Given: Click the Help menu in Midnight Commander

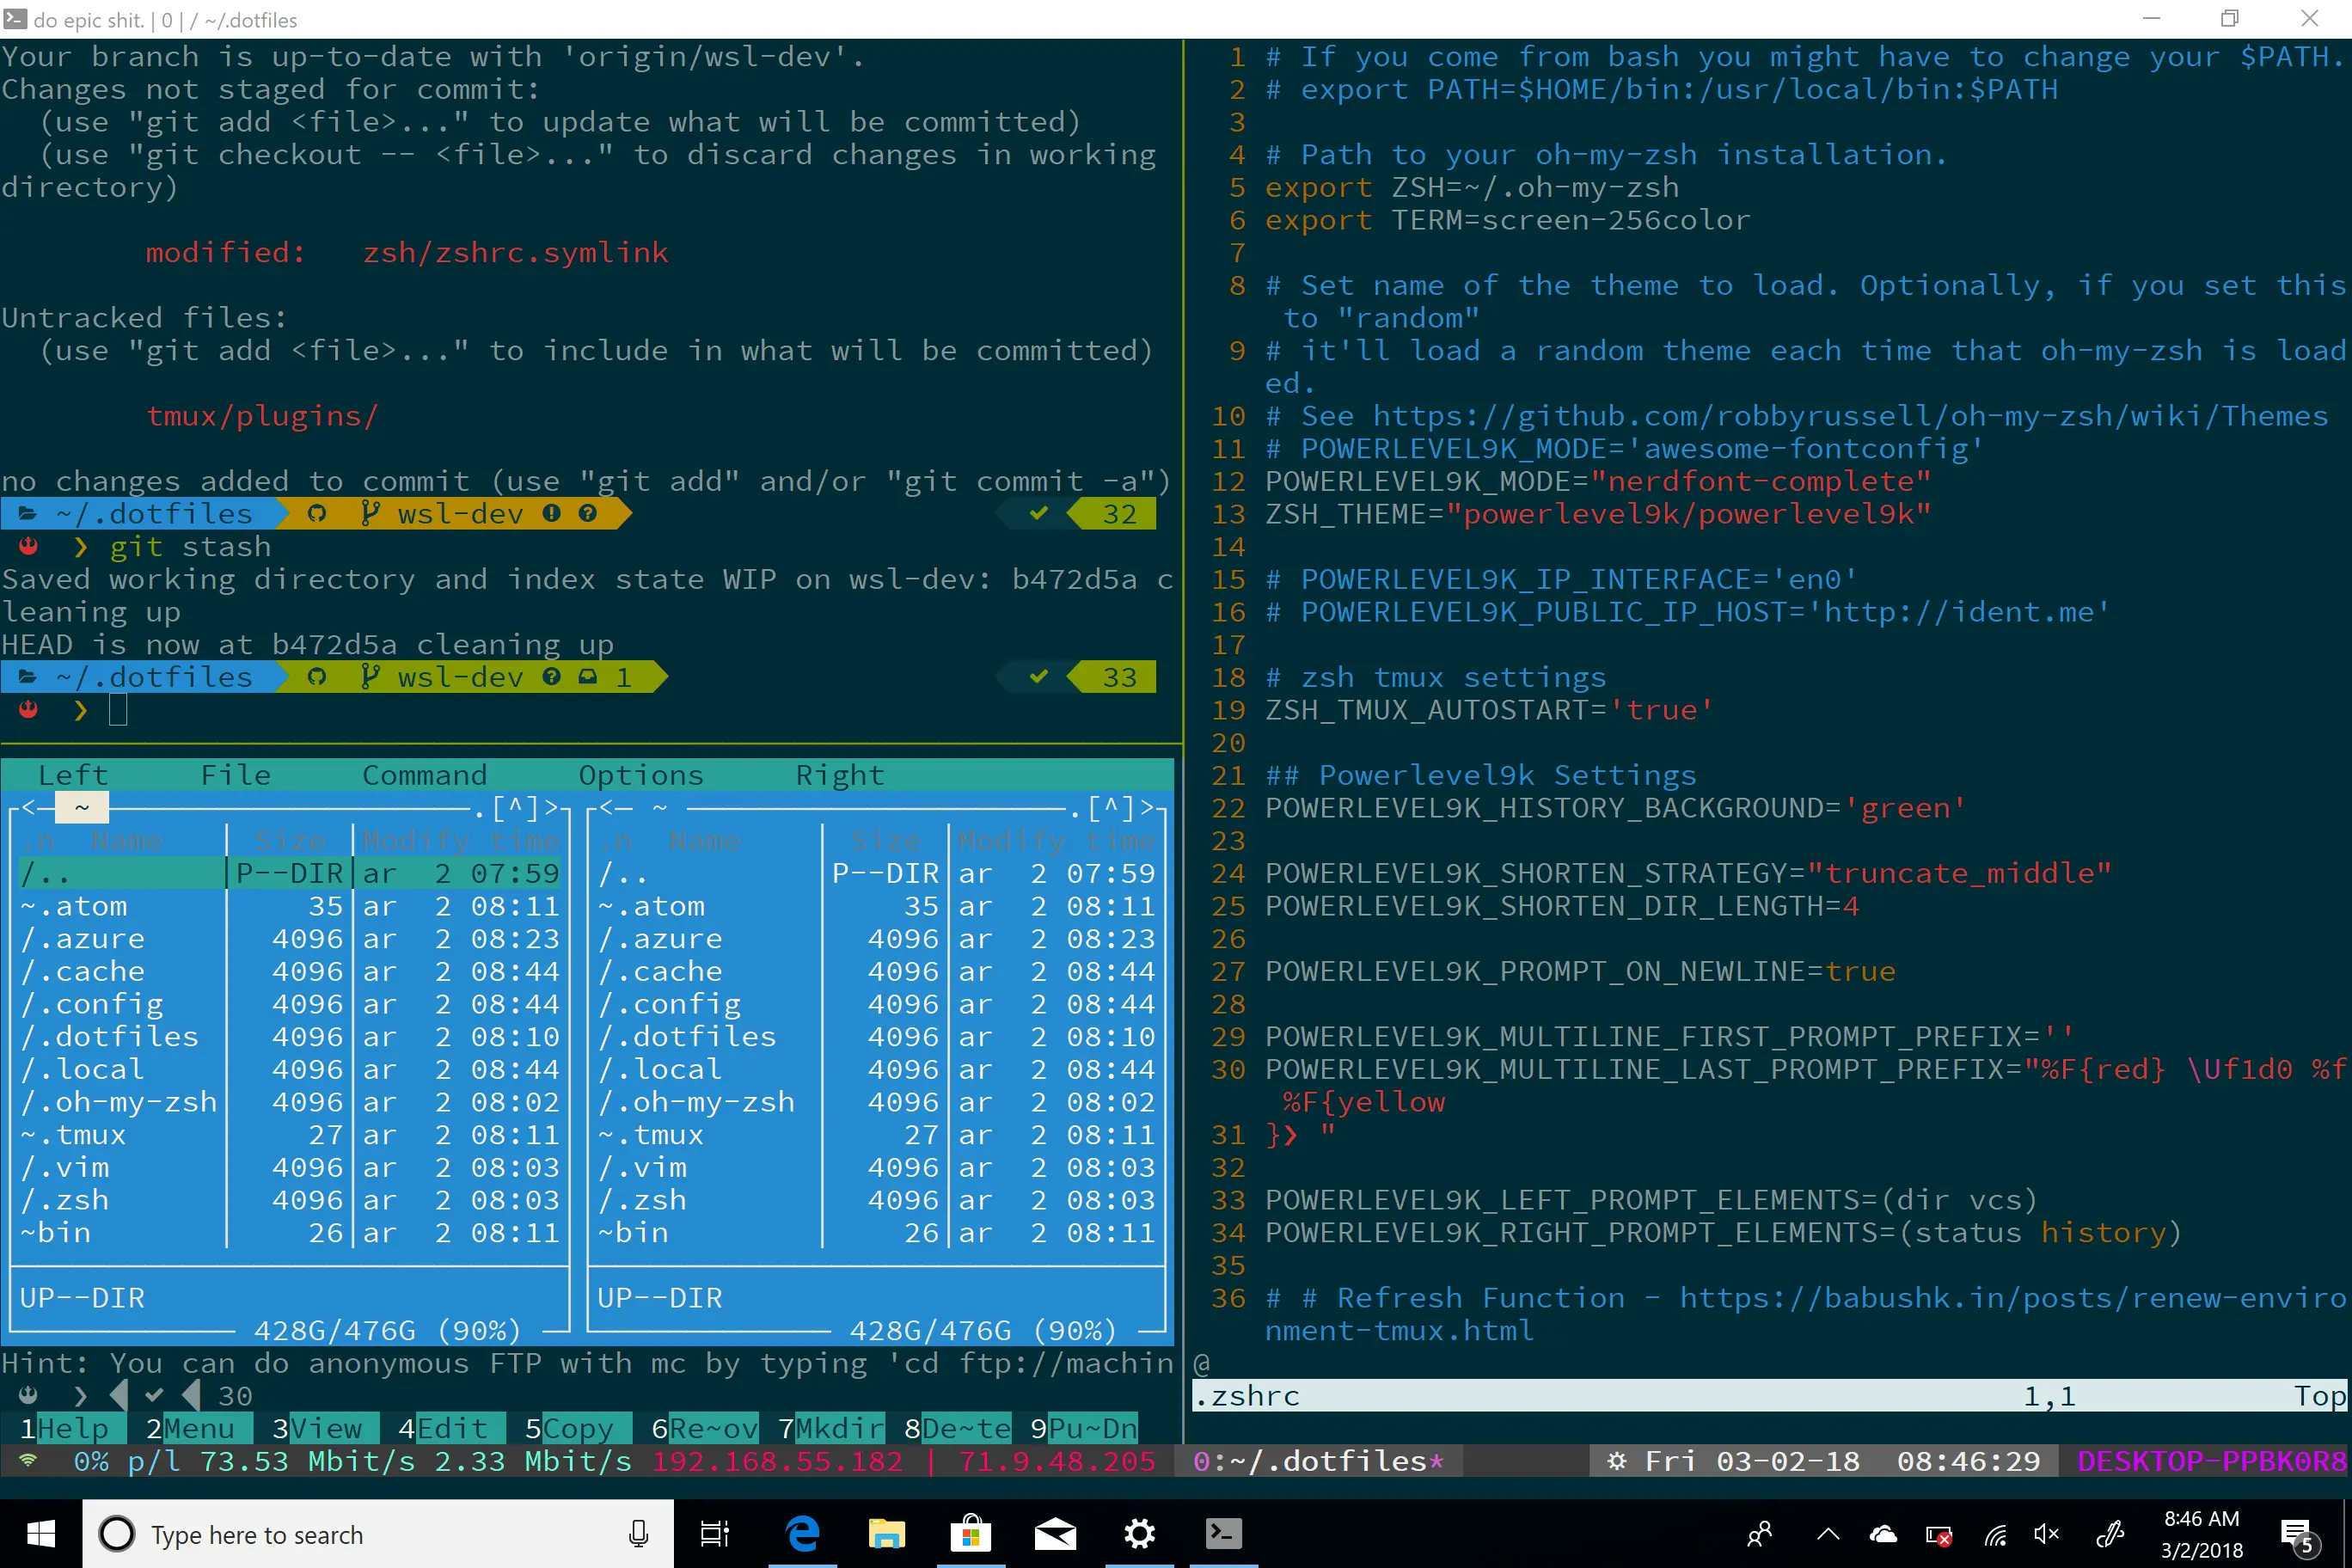Looking at the screenshot, I should (x=70, y=1428).
